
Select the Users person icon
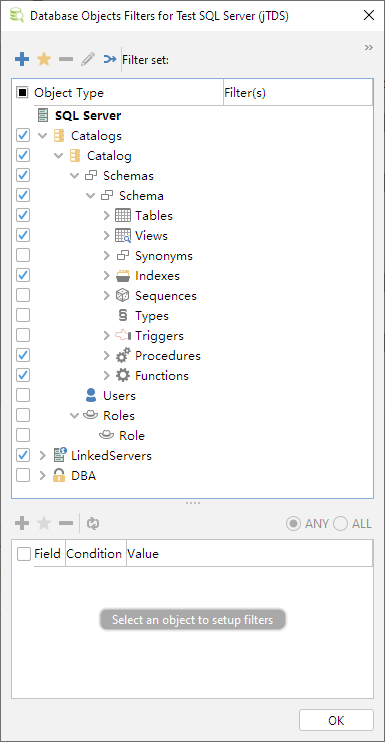coord(91,395)
